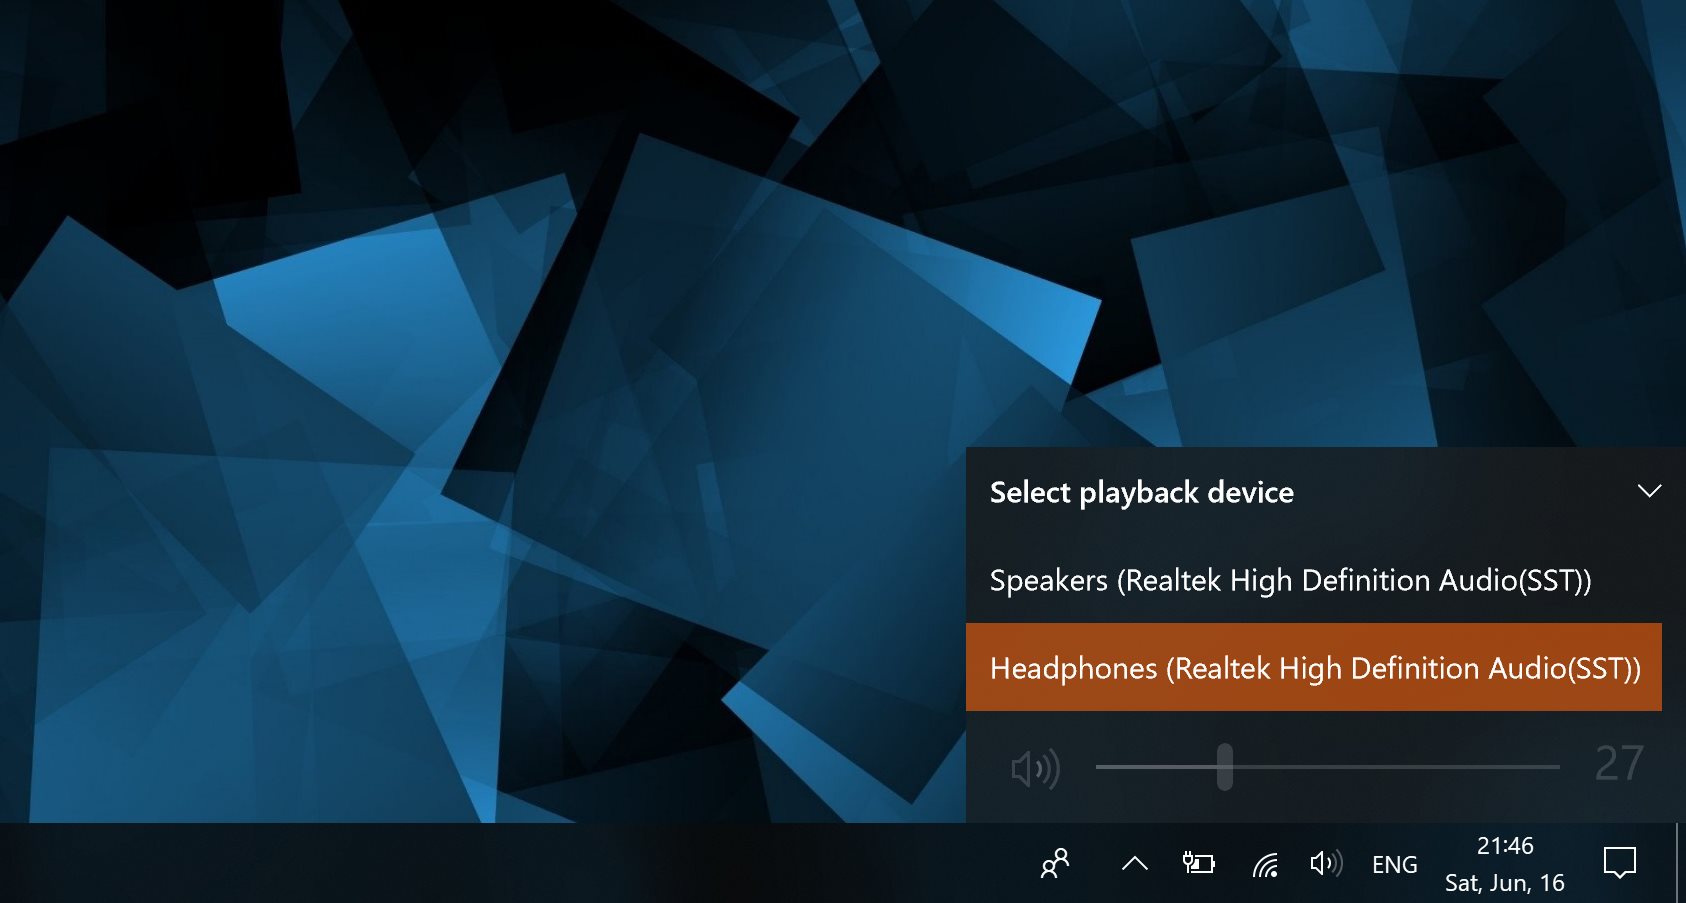This screenshot has width=1686, height=903.
Task: Click the Select playback device heading
Action: 1141,492
